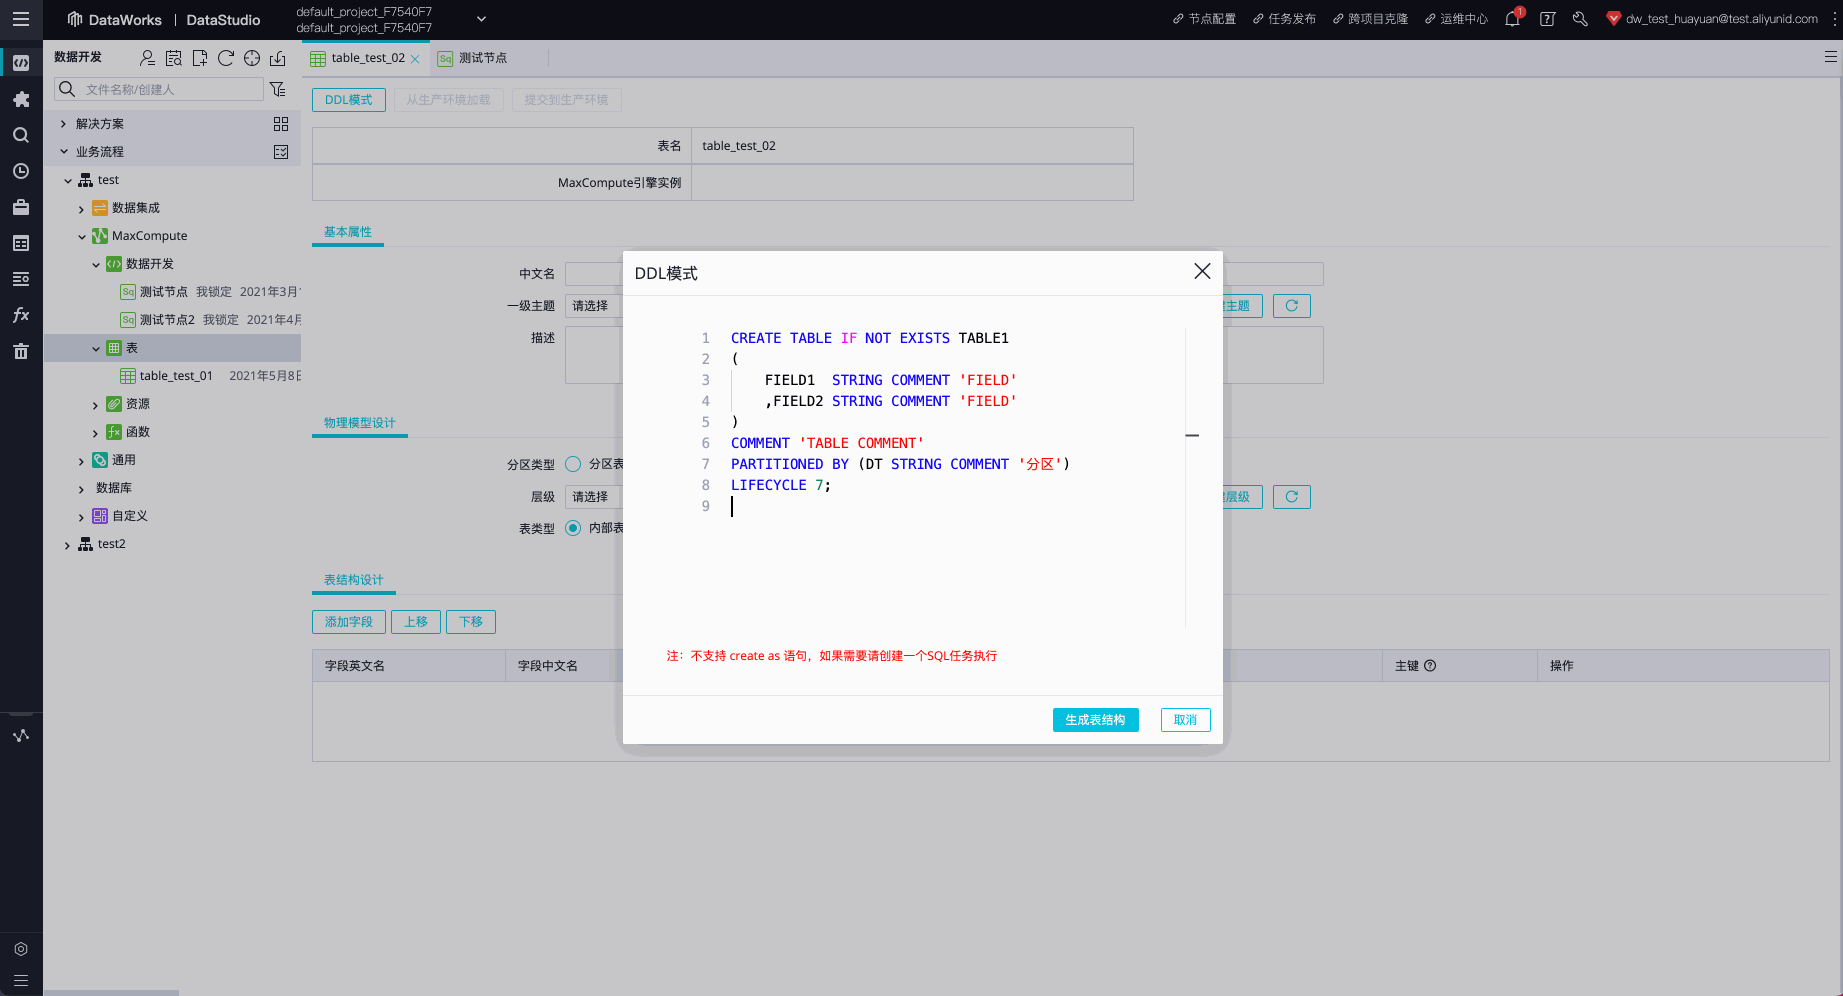The image size is (1843, 996).
Task: Expand the 资源 folder
Action: 96,405
